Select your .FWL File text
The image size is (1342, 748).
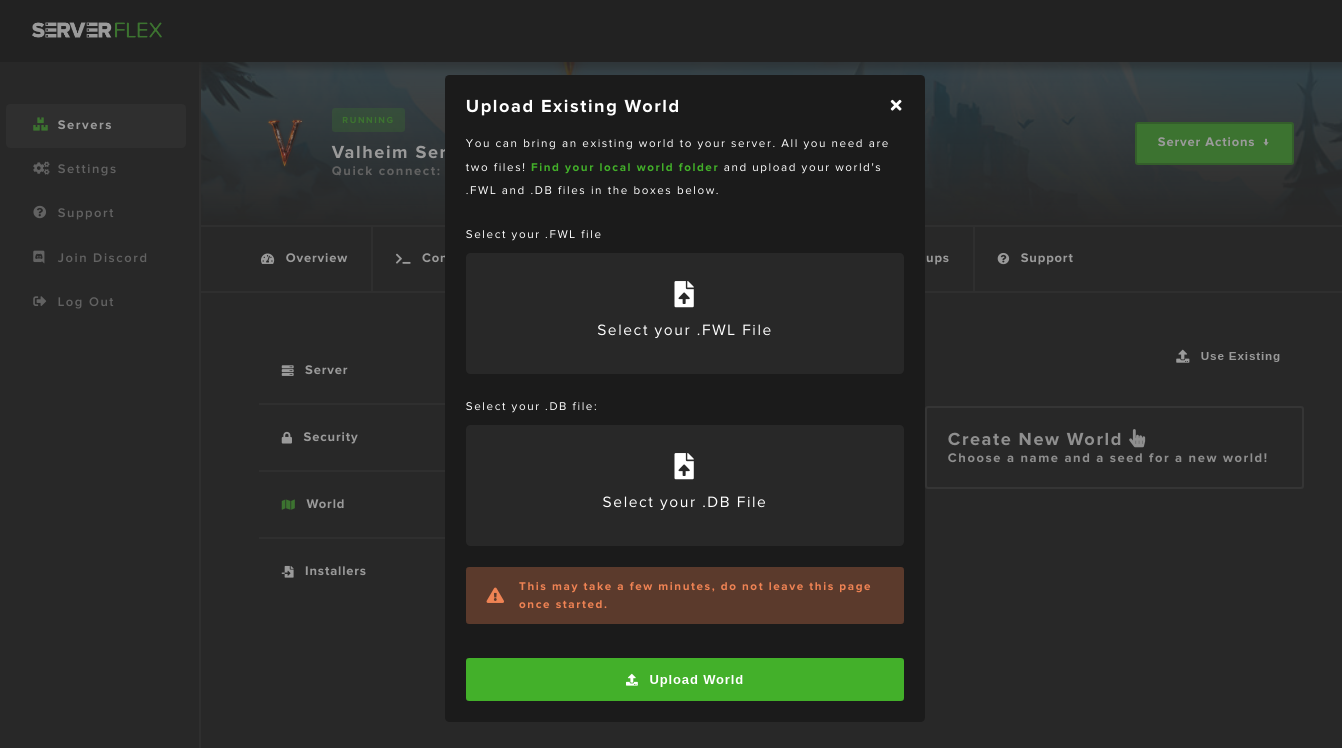click(684, 330)
